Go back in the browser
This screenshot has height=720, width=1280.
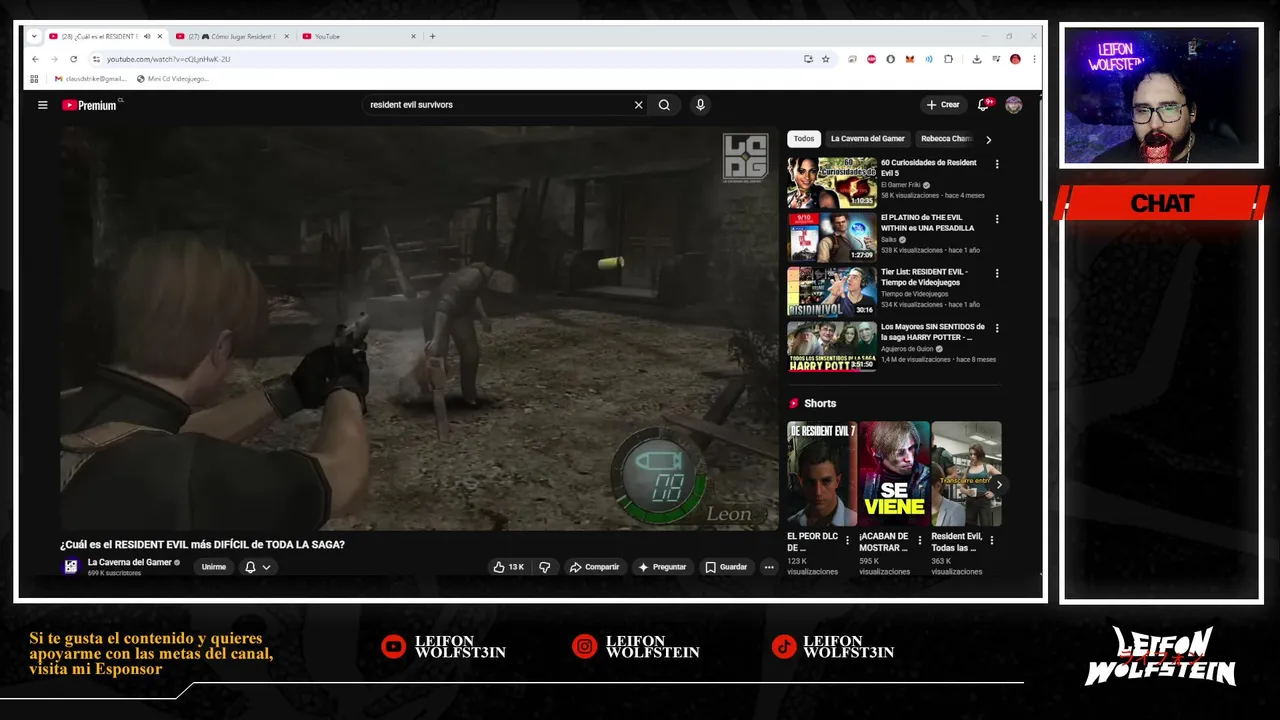point(35,59)
